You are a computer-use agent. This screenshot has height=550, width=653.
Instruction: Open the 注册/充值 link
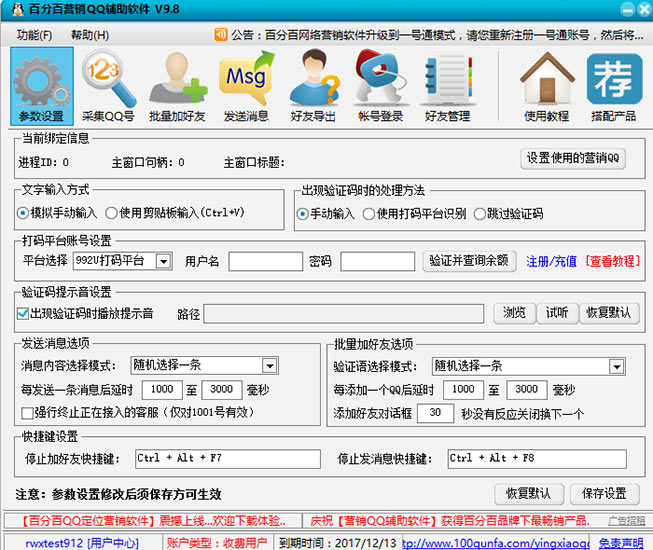(x=551, y=261)
